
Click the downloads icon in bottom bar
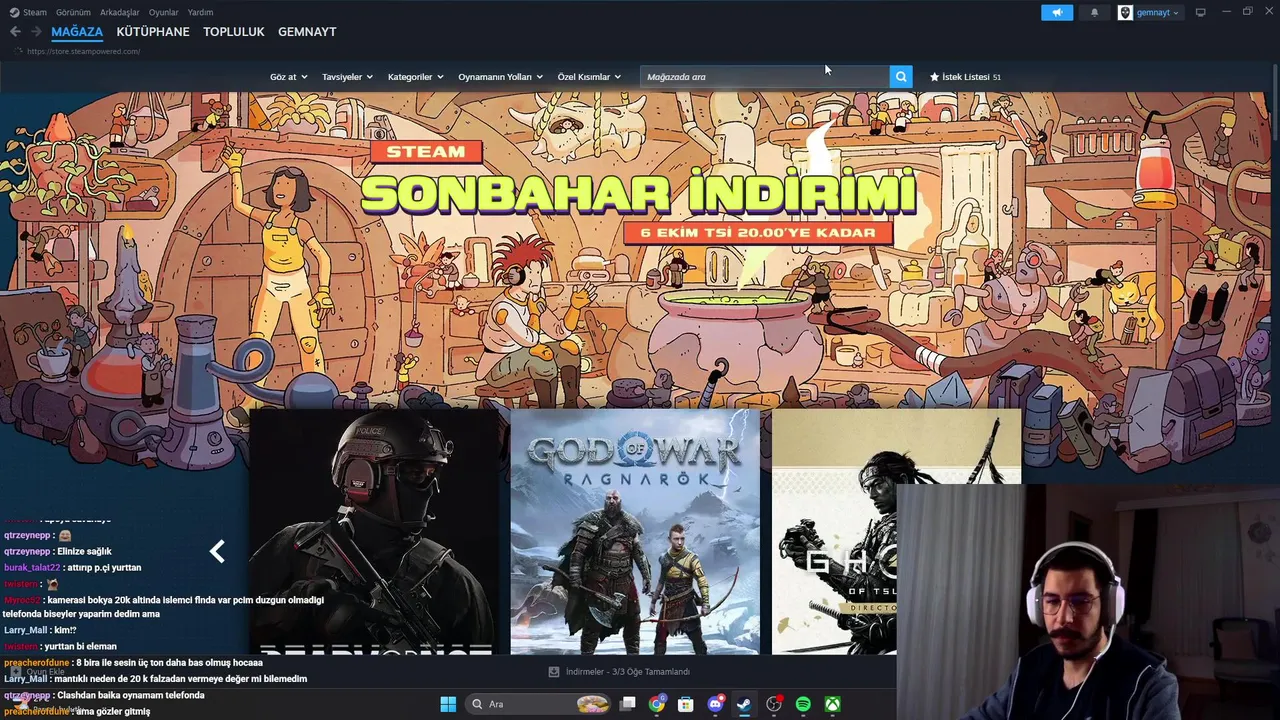pos(554,672)
